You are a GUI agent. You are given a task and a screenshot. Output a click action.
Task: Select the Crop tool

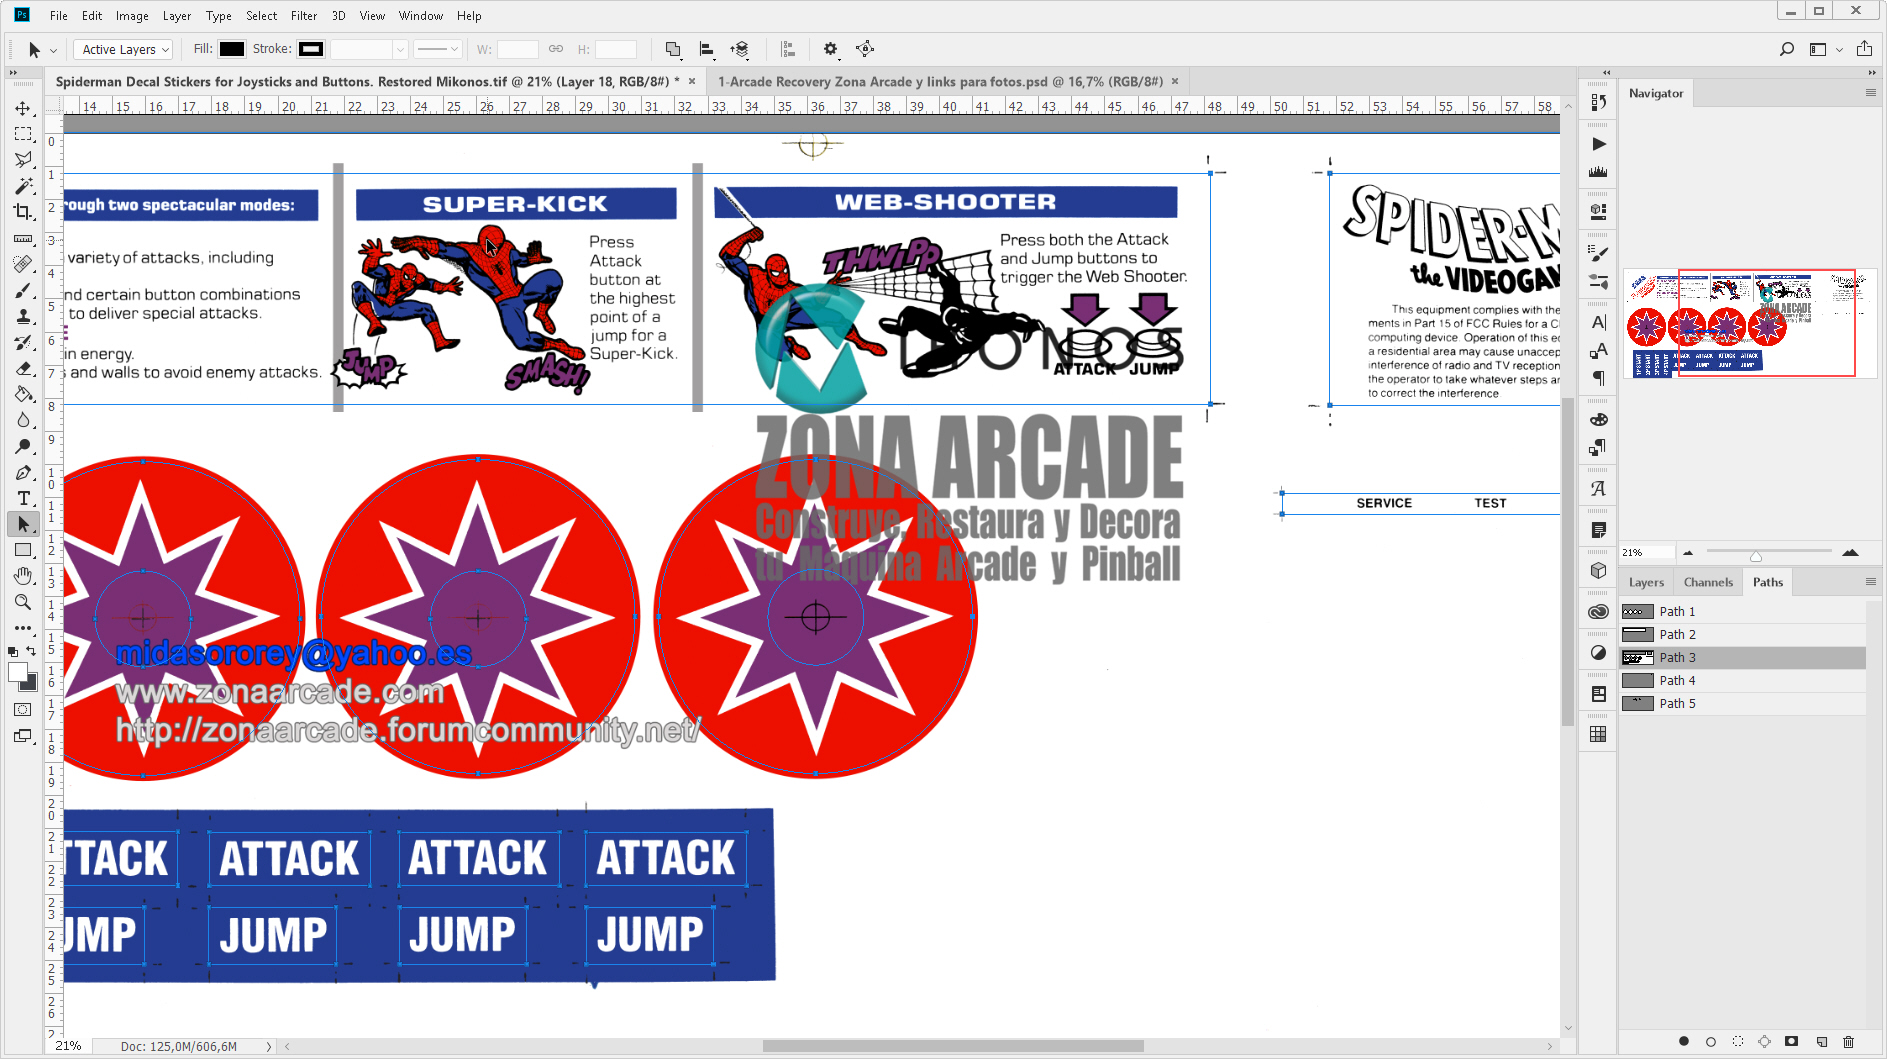point(23,212)
